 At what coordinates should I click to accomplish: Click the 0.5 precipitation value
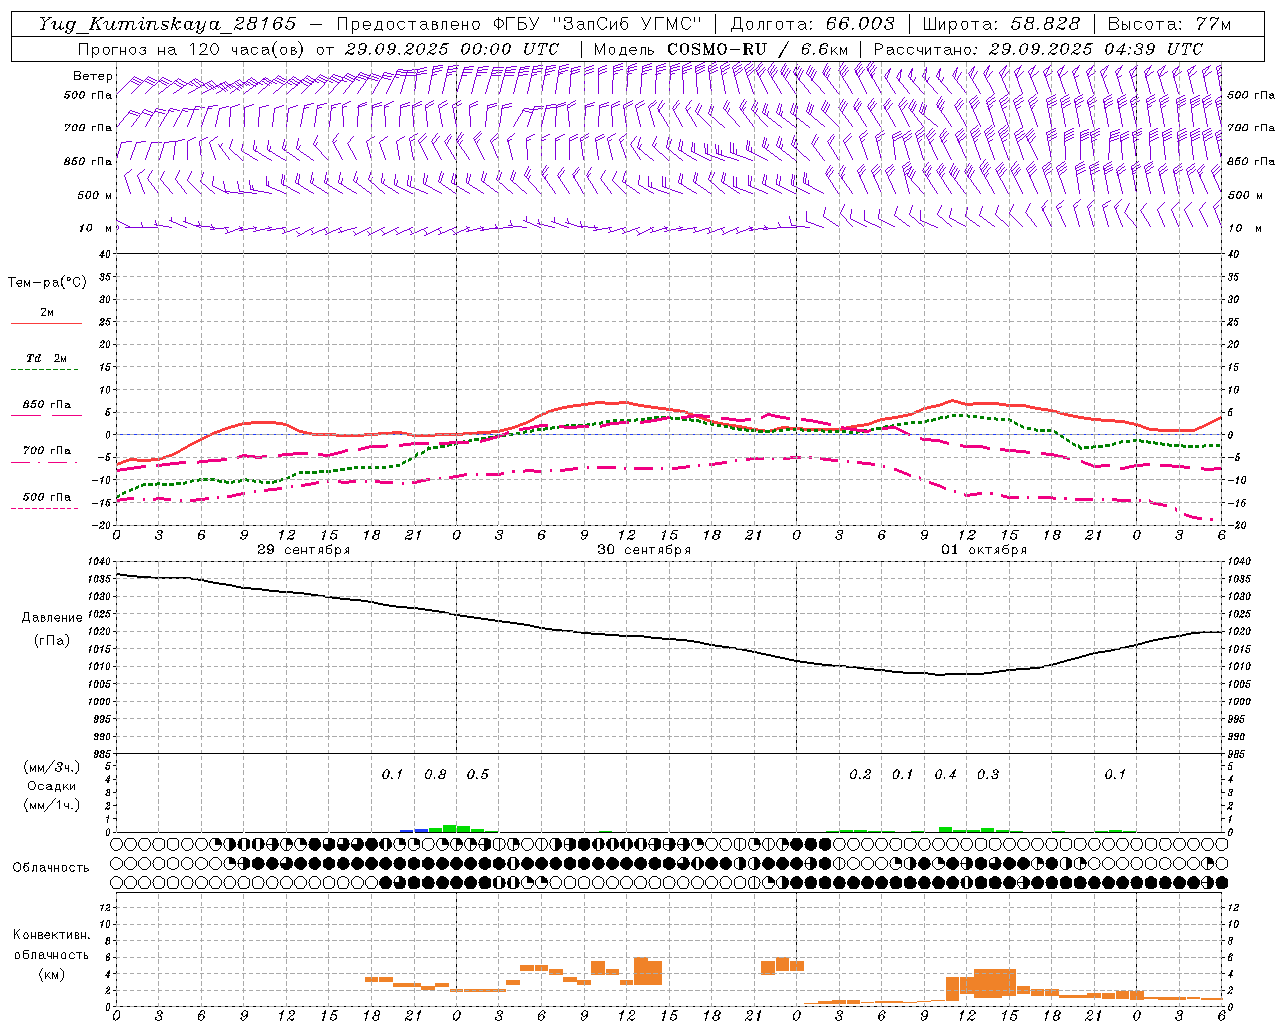coord(478,775)
